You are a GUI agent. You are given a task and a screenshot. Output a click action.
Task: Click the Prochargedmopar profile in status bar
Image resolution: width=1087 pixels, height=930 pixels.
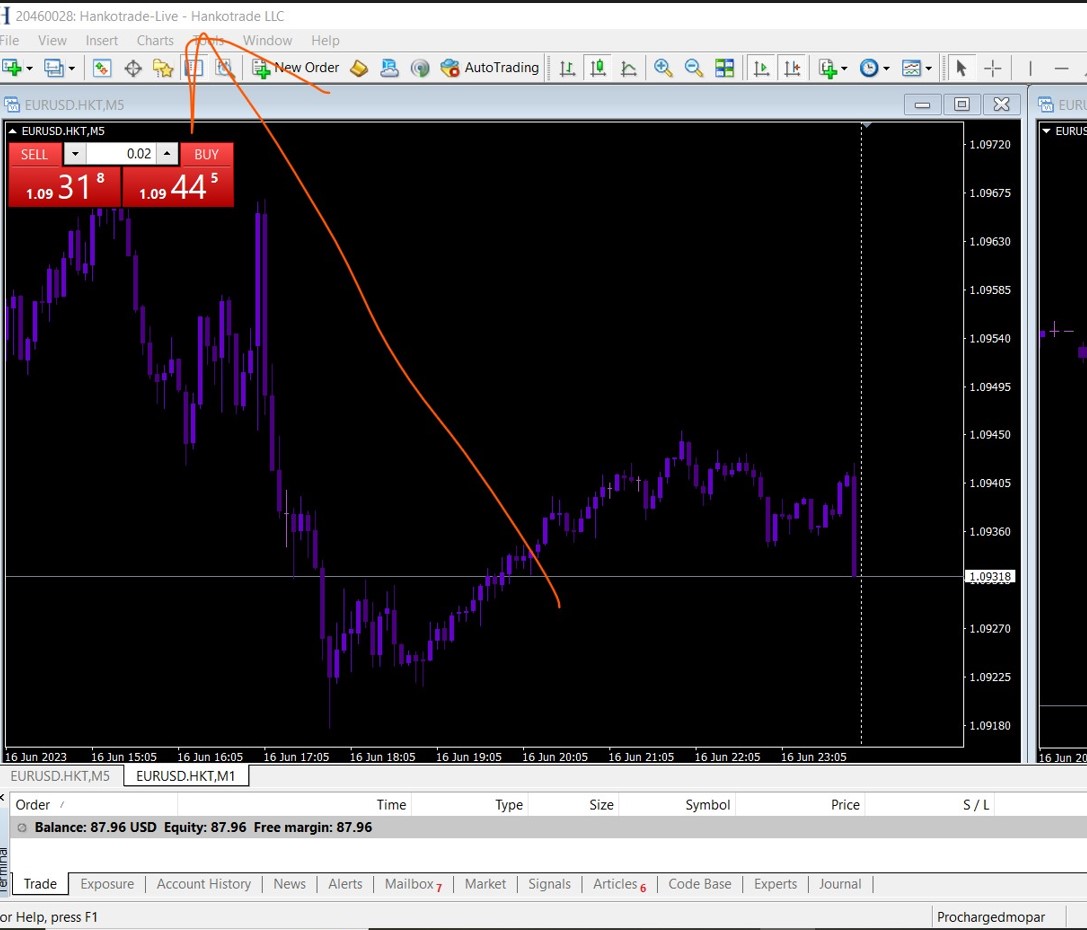point(991,918)
